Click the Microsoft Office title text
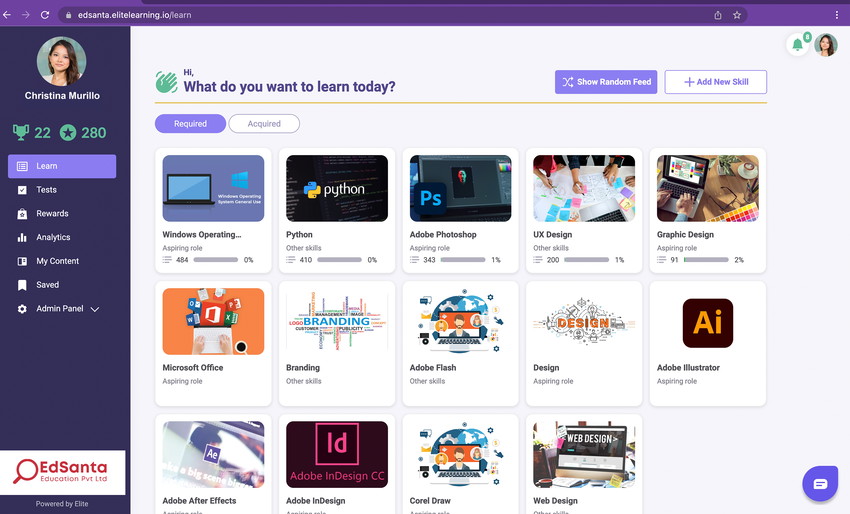Image resolution: width=850 pixels, height=514 pixels. (193, 368)
